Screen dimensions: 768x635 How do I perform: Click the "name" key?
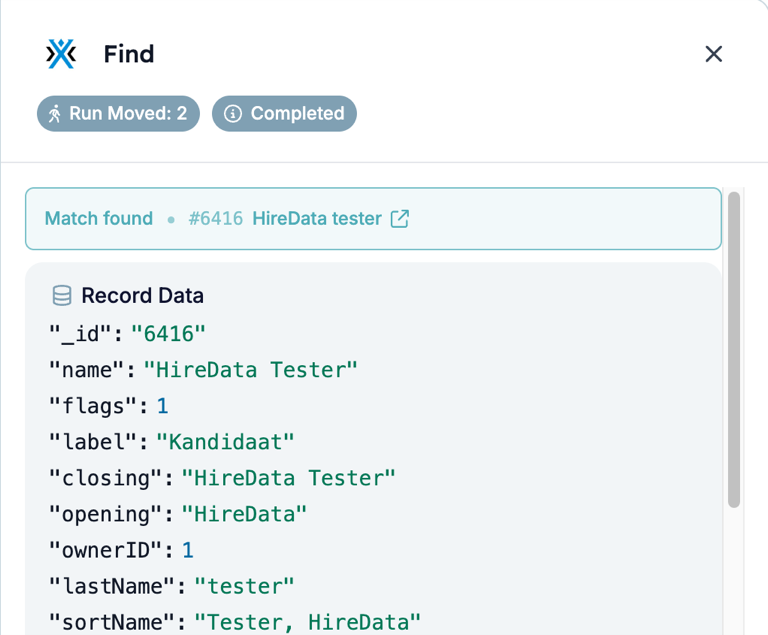(x=87, y=370)
